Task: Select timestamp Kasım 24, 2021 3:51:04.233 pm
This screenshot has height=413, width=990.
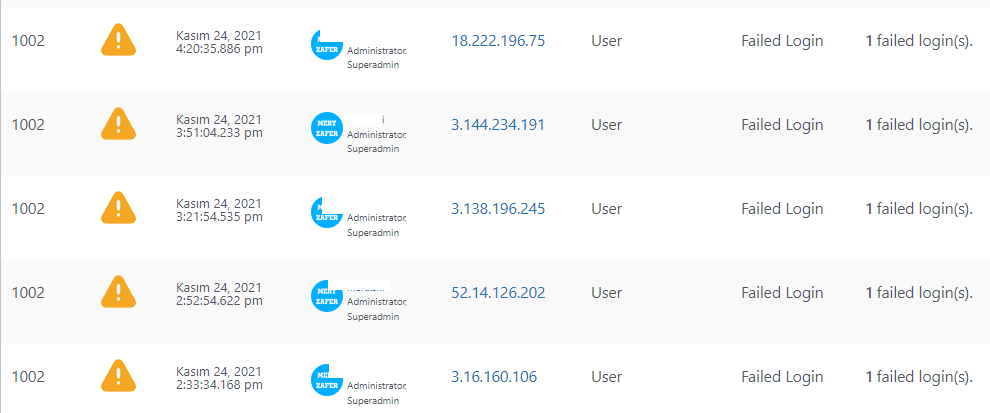Action: click(219, 126)
